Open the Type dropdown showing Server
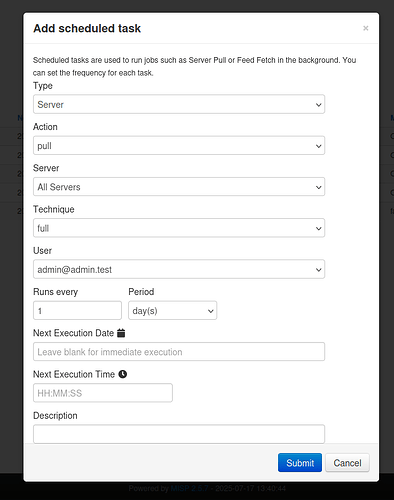394x500 pixels. pyautogui.click(x=179, y=104)
